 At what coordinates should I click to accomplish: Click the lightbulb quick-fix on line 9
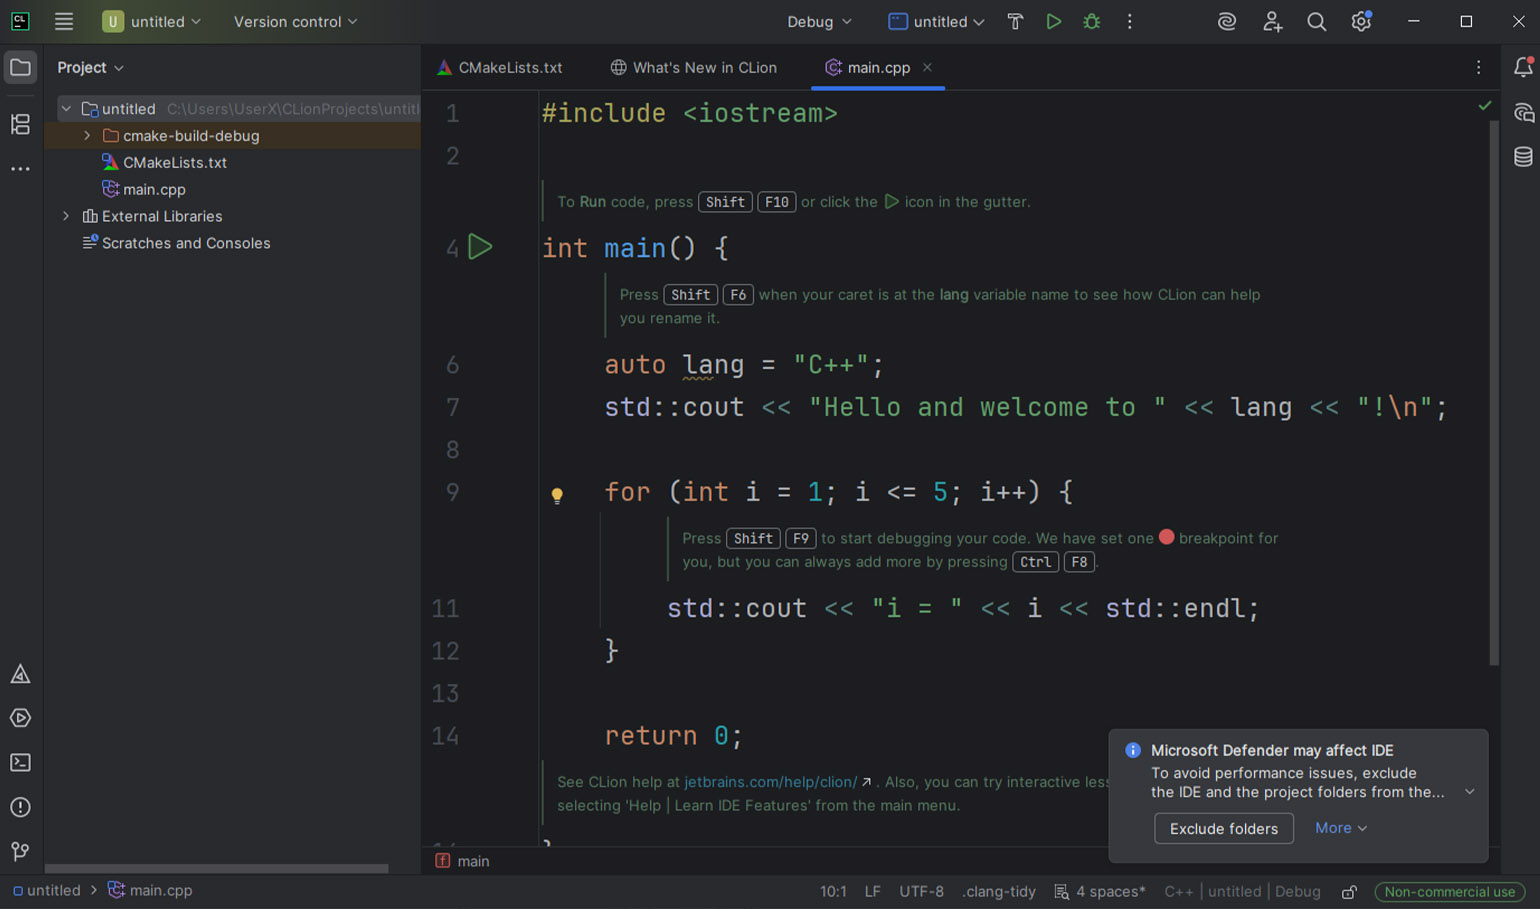(x=557, y=495)
